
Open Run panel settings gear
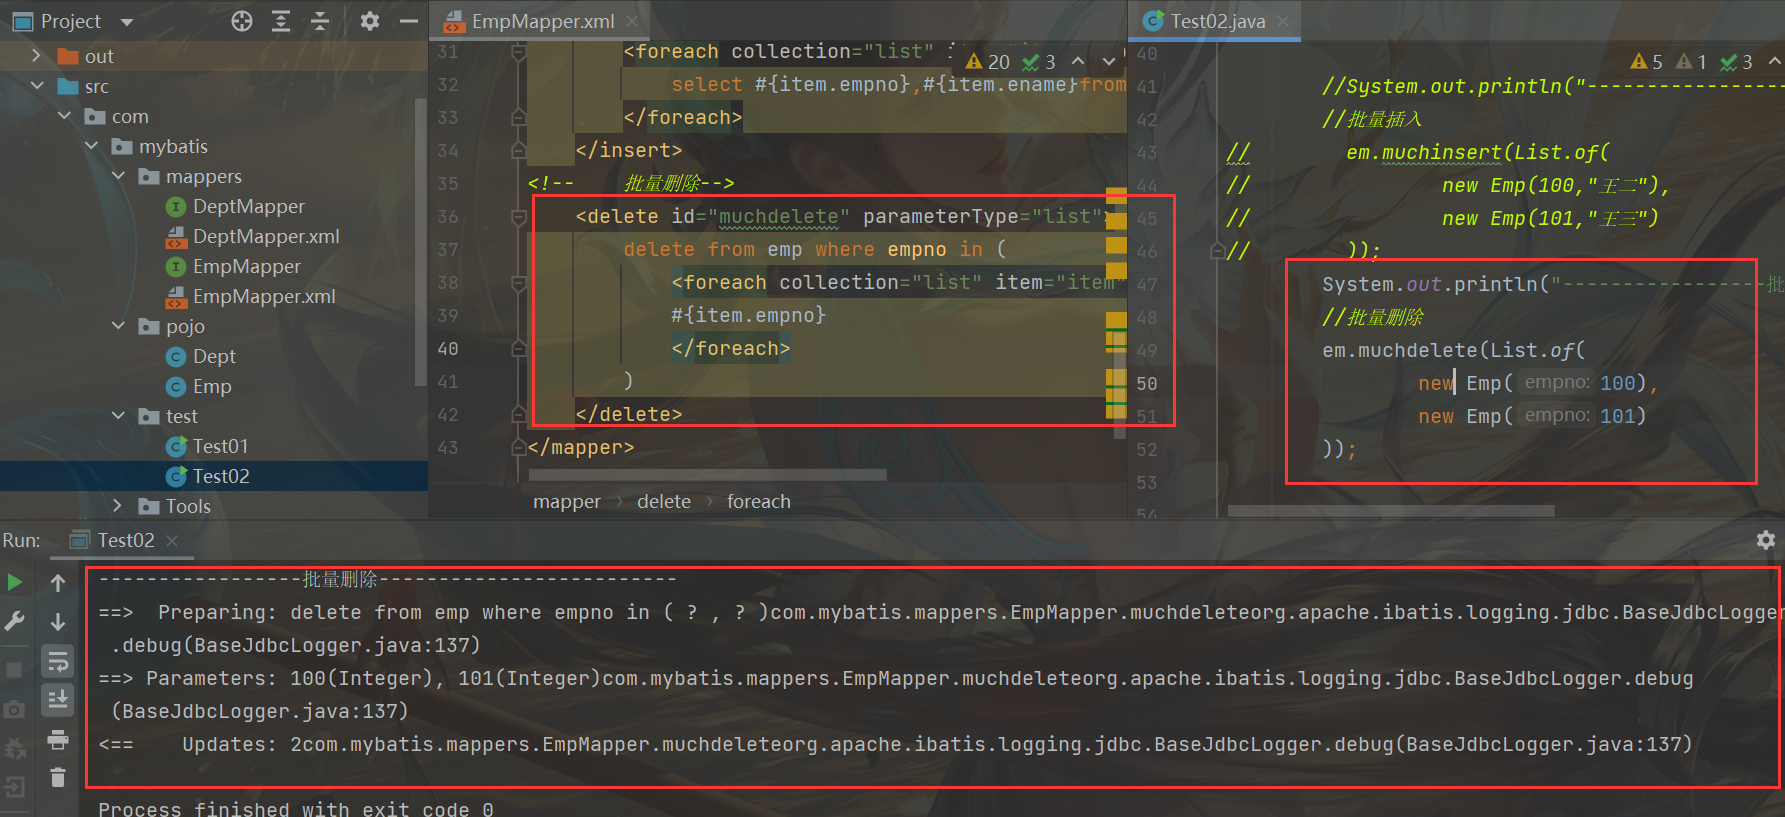pyautogui.click(x=1766, y=540)
